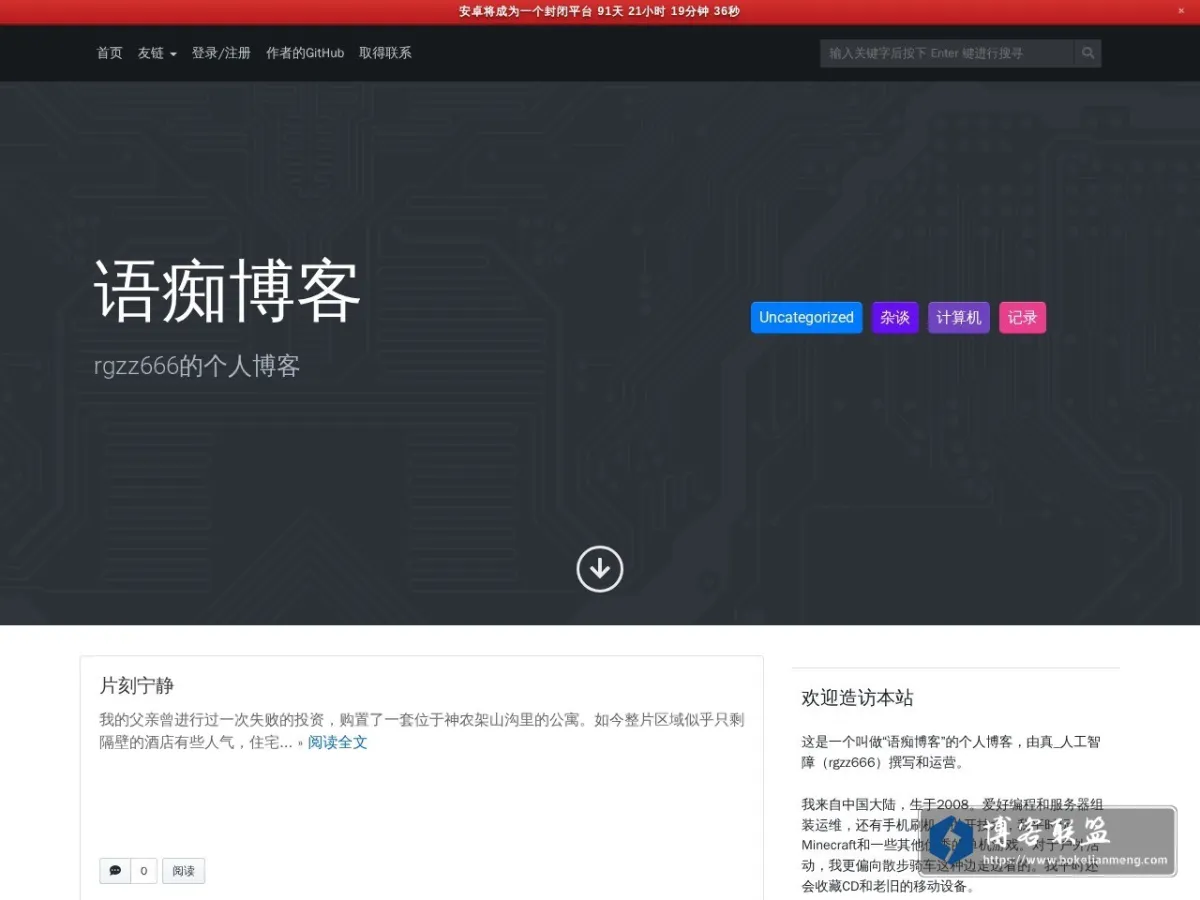Image resolution: width=1200 pixels, height=900 pixels.
Task: Click the 阅读 button under the post
Action: (184, 871)
